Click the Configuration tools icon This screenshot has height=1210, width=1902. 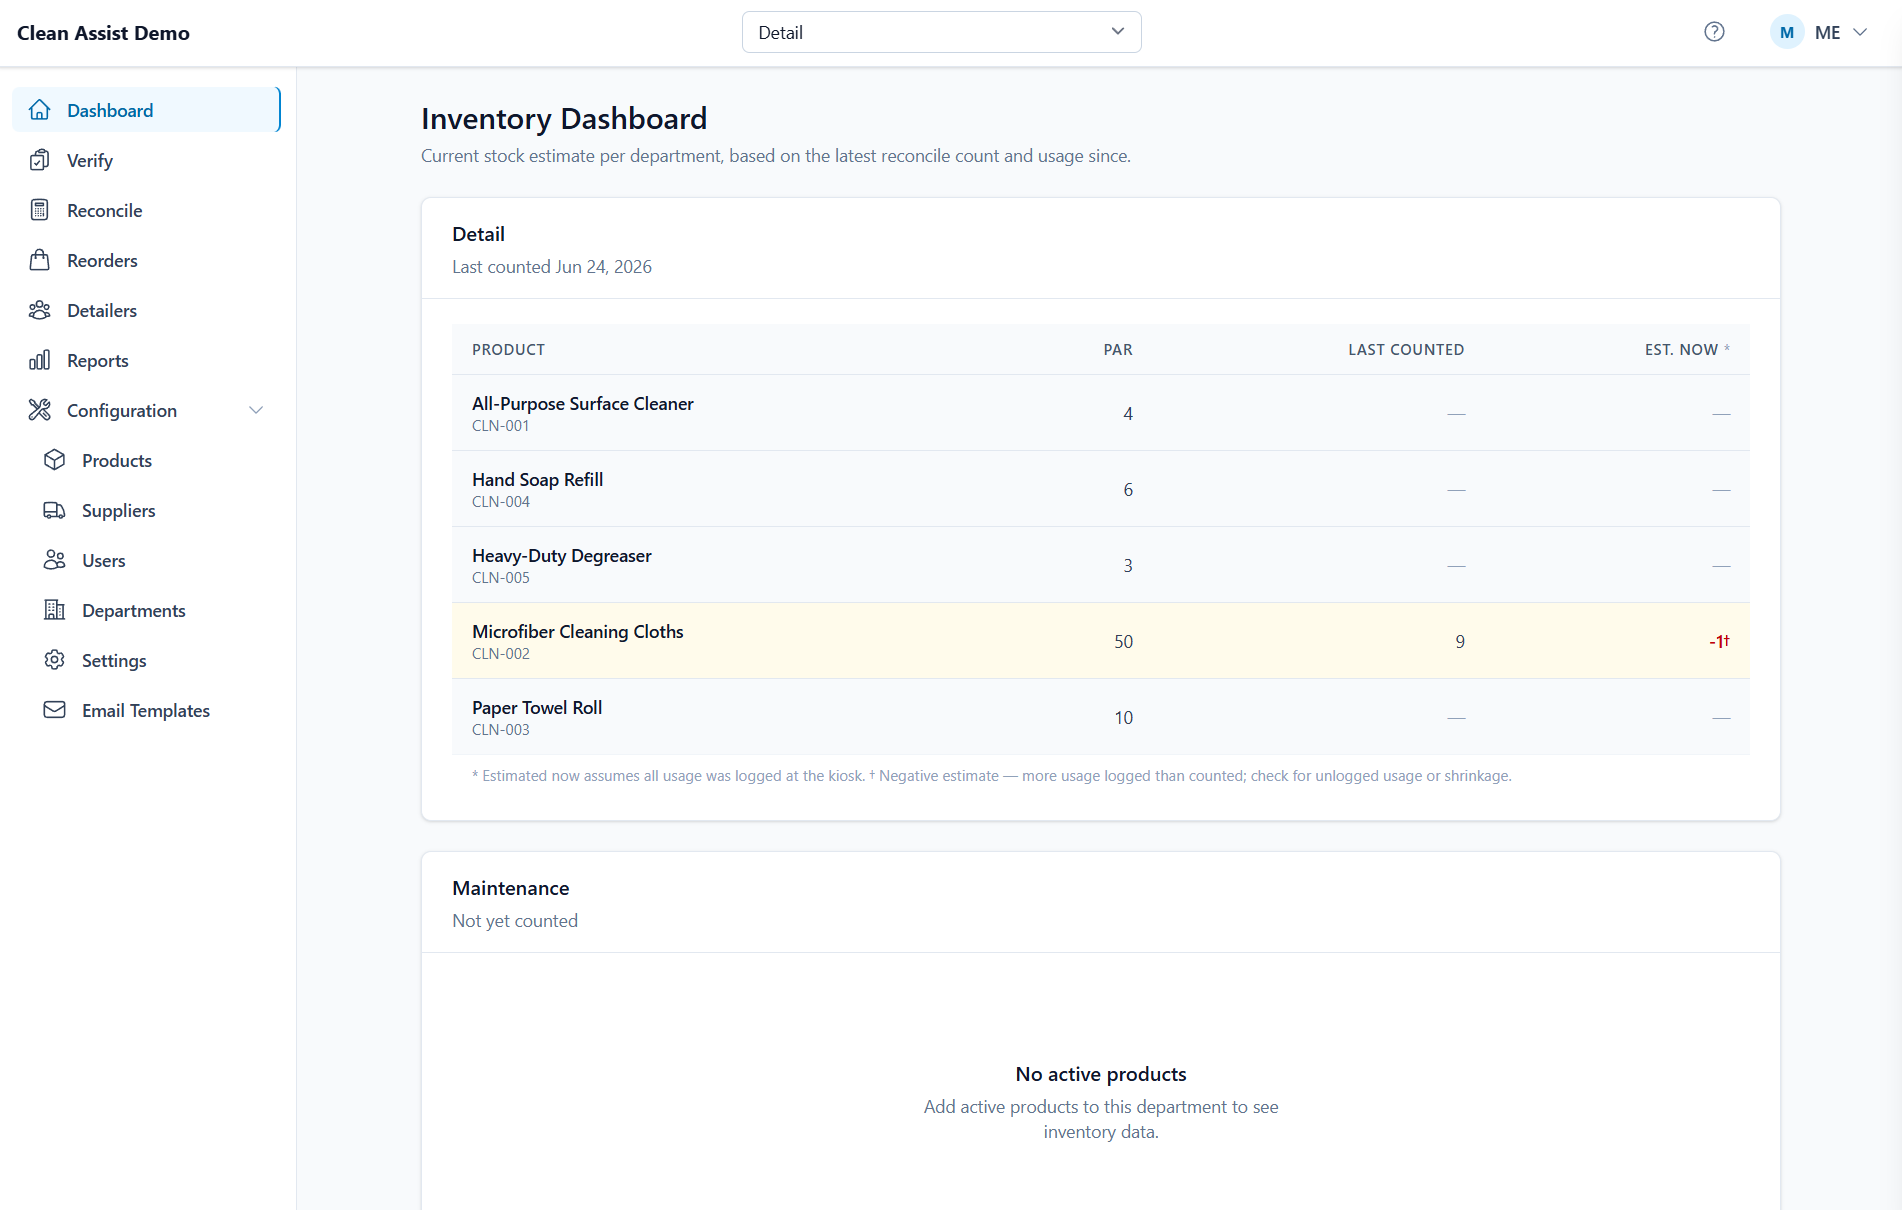(x=40, y=410)
